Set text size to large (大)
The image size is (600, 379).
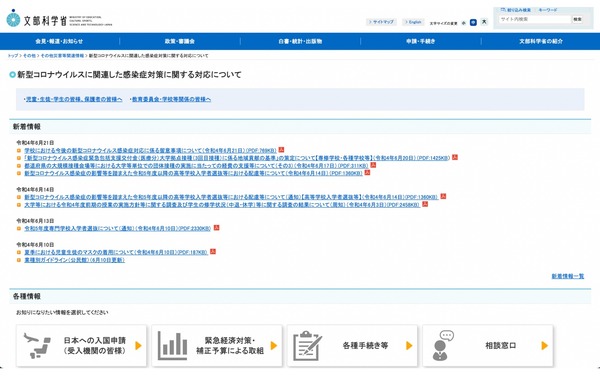click(484, 22)
